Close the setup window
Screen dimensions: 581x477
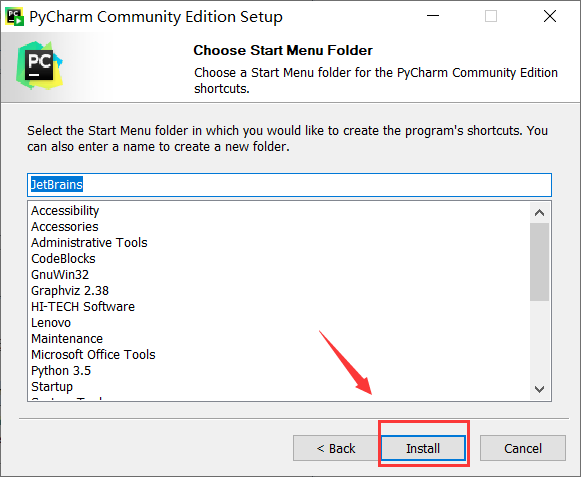(x=550, y=16)
